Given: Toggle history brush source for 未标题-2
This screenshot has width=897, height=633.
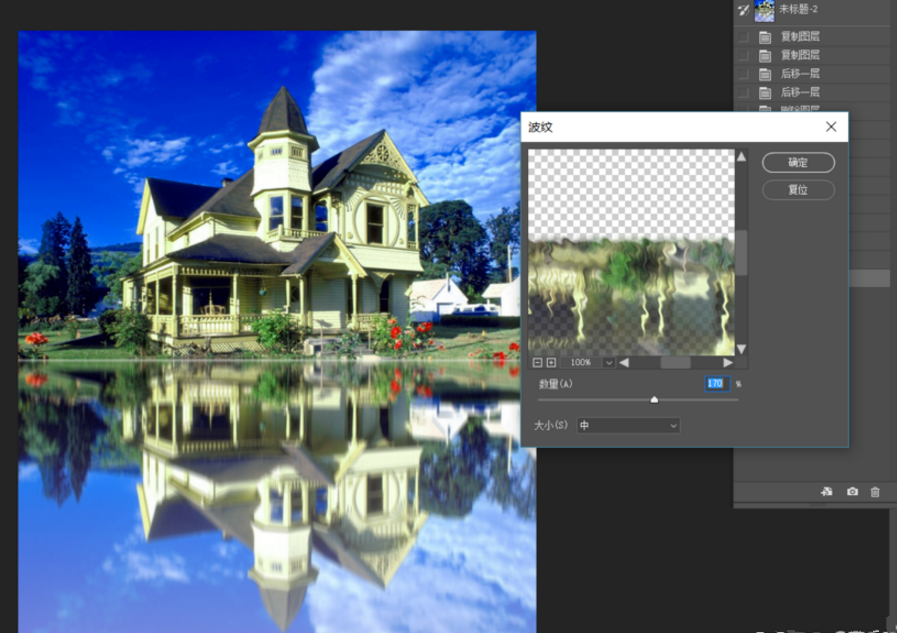Looking at the screenshot, I should click(743, 10).
